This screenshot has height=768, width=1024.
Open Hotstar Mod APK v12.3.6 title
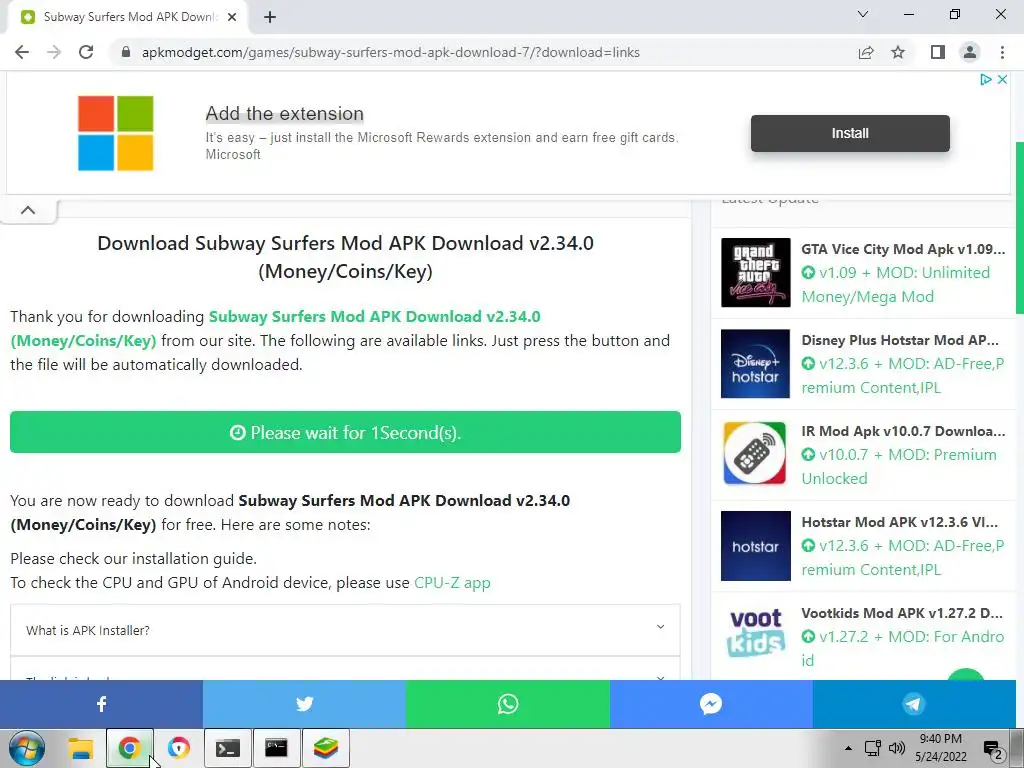coord(900,522)
